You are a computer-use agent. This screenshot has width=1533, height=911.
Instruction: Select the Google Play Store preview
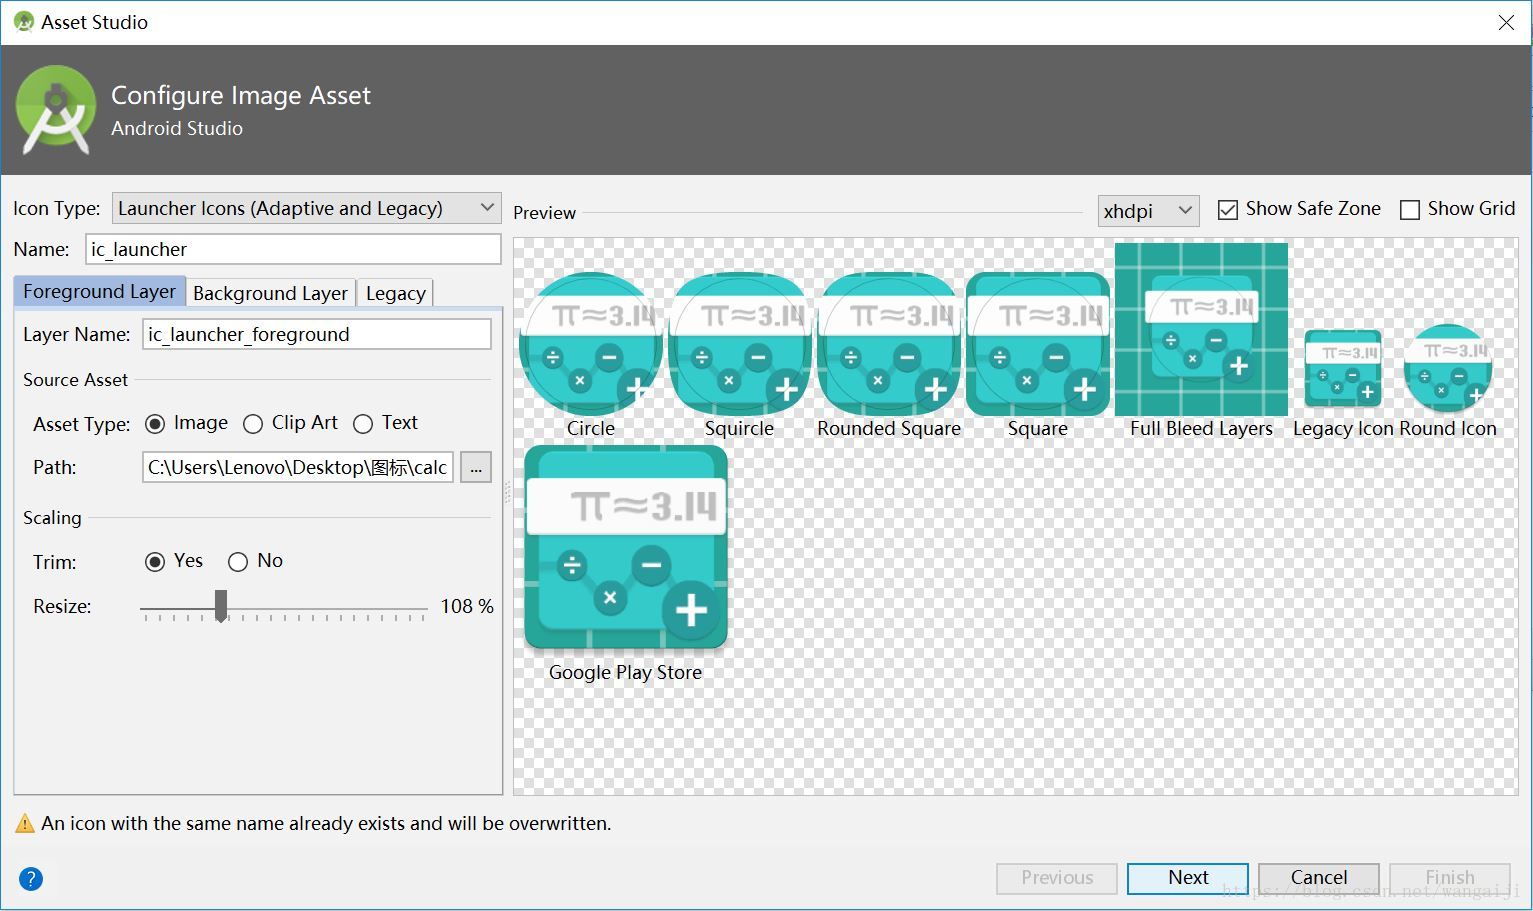point(626,548)
